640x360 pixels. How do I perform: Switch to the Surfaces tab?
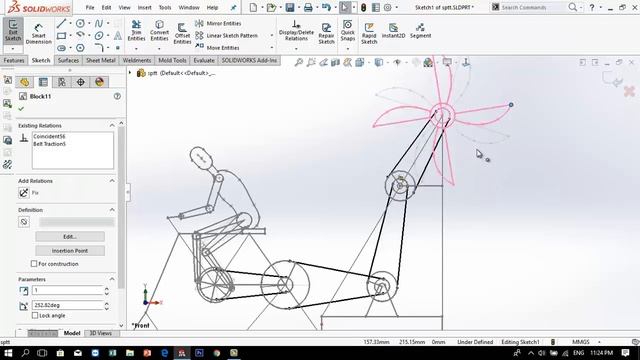pos(68,60)
